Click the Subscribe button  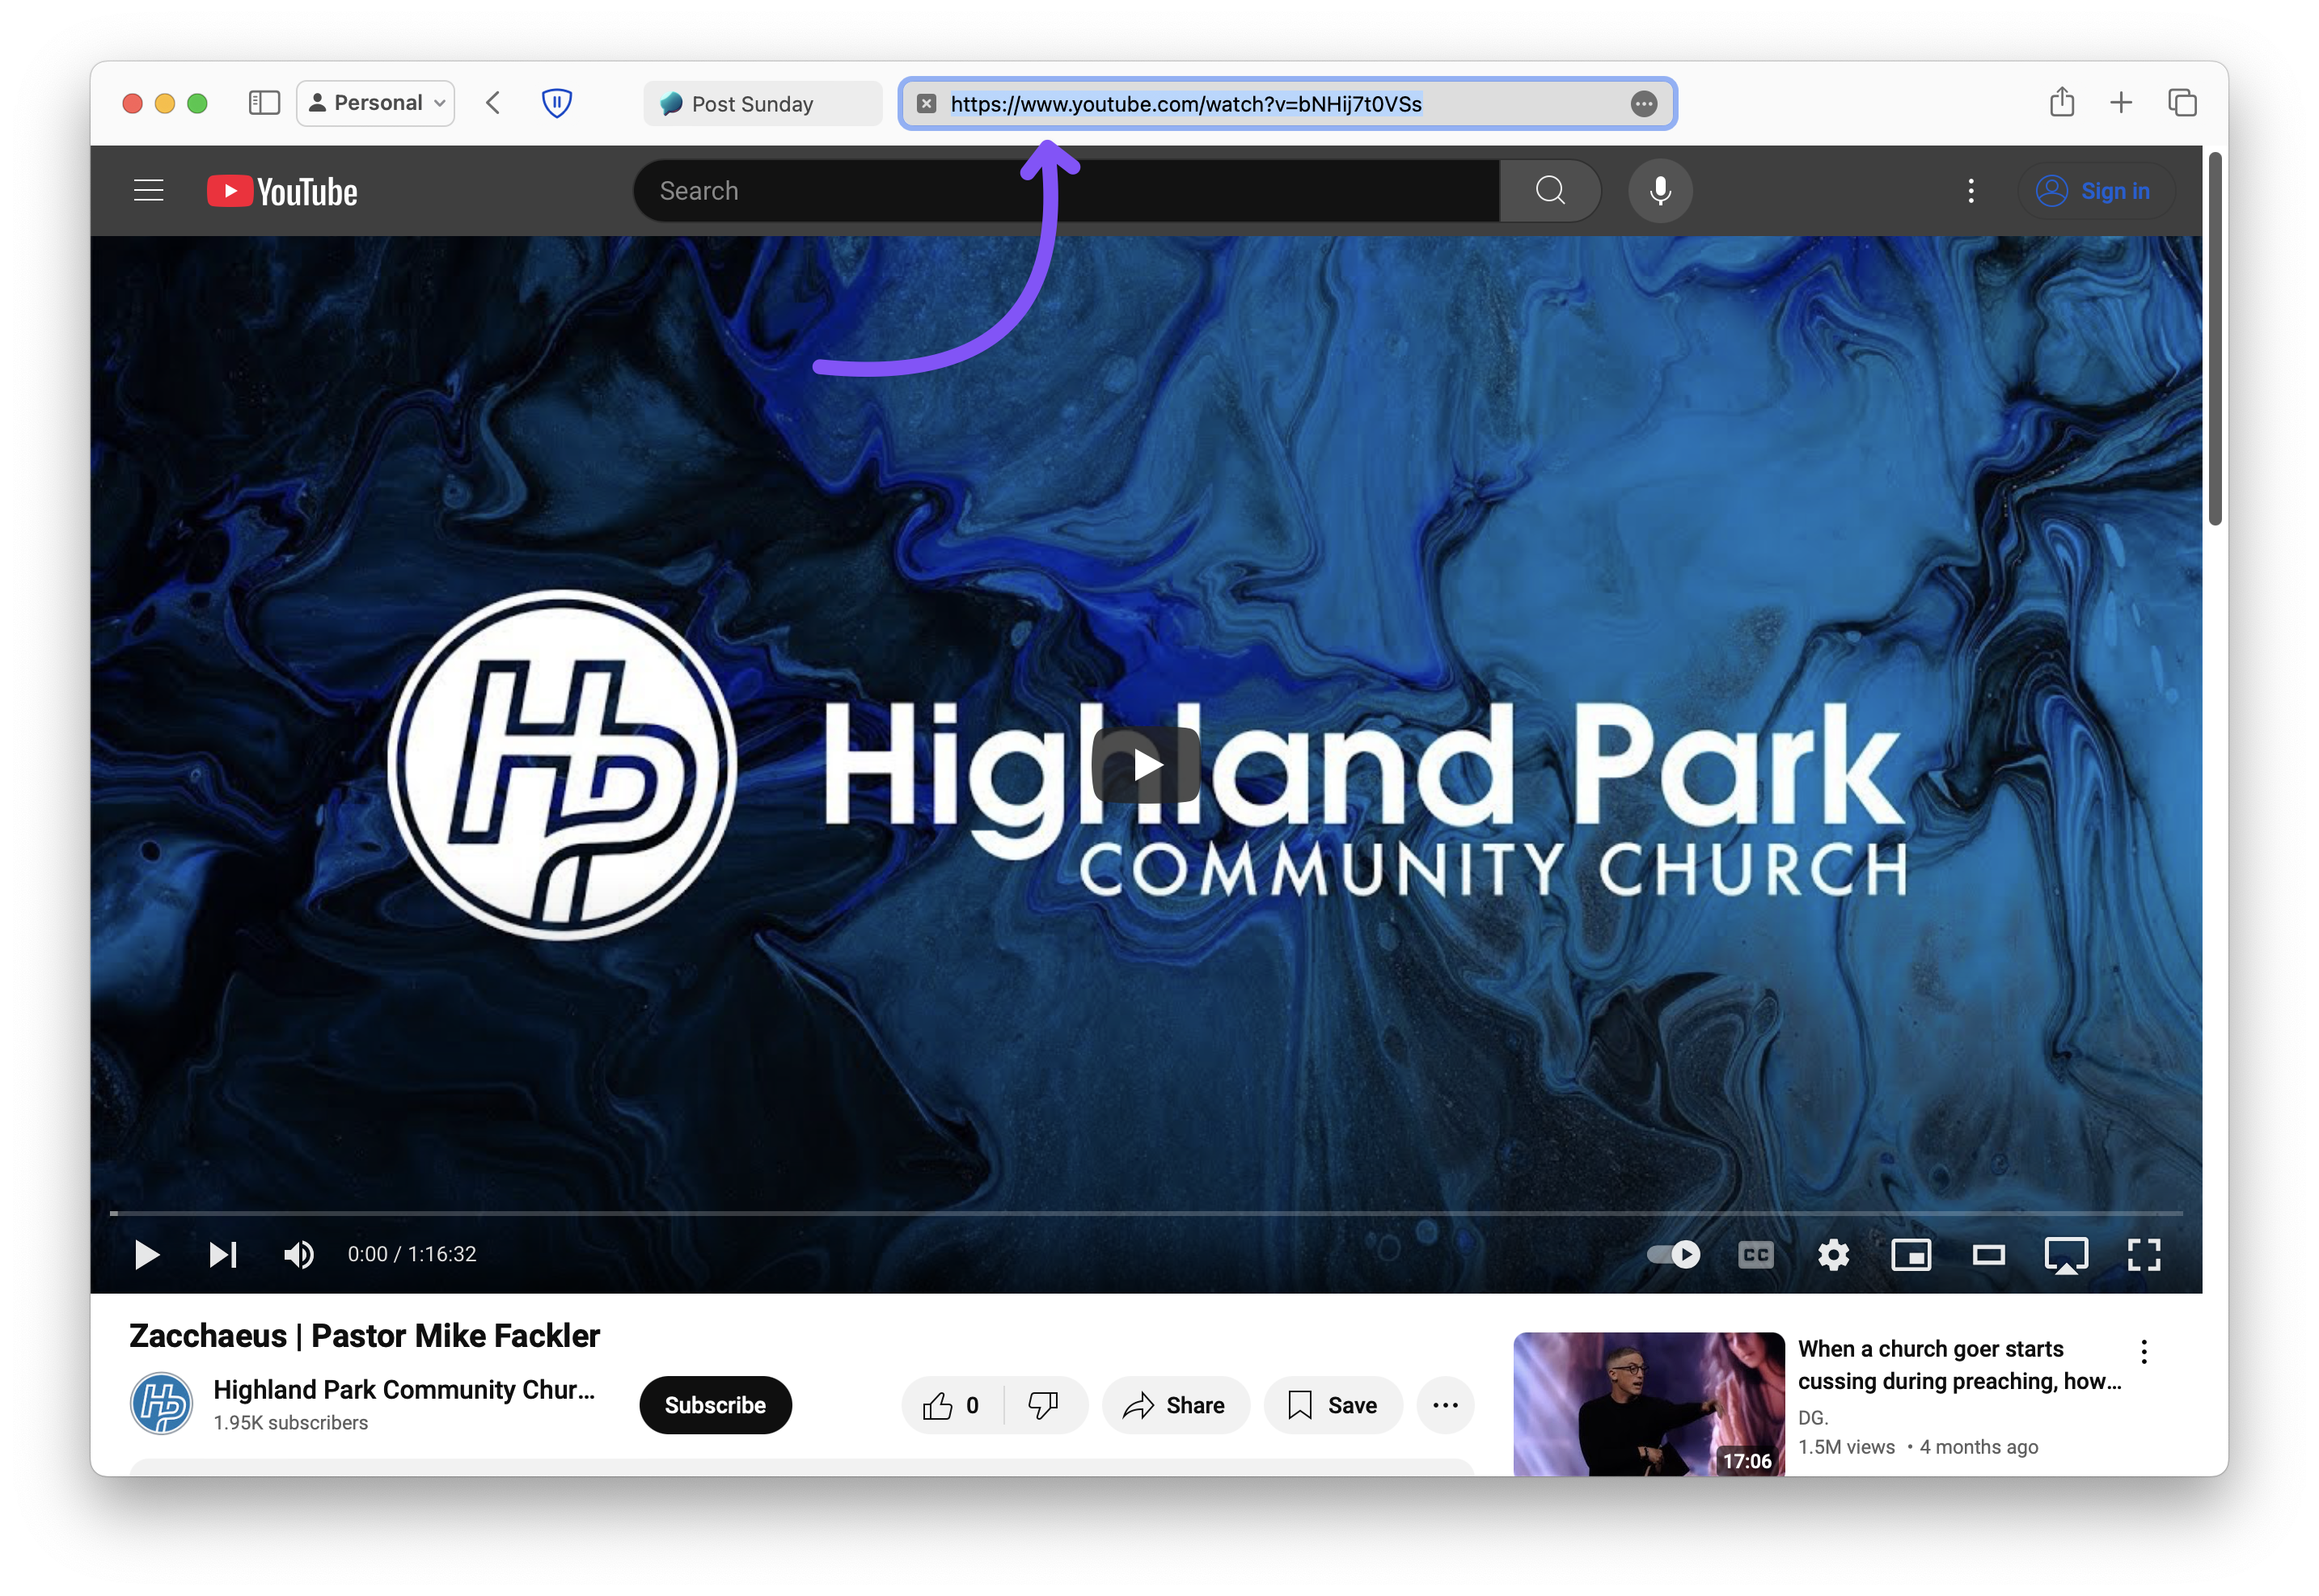click(x=716, y=1405)
